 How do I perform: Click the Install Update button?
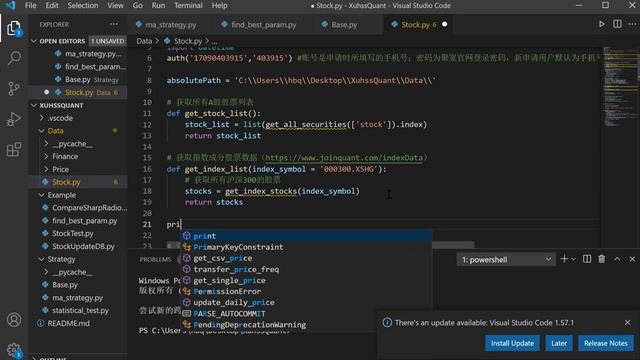point(512,343)
